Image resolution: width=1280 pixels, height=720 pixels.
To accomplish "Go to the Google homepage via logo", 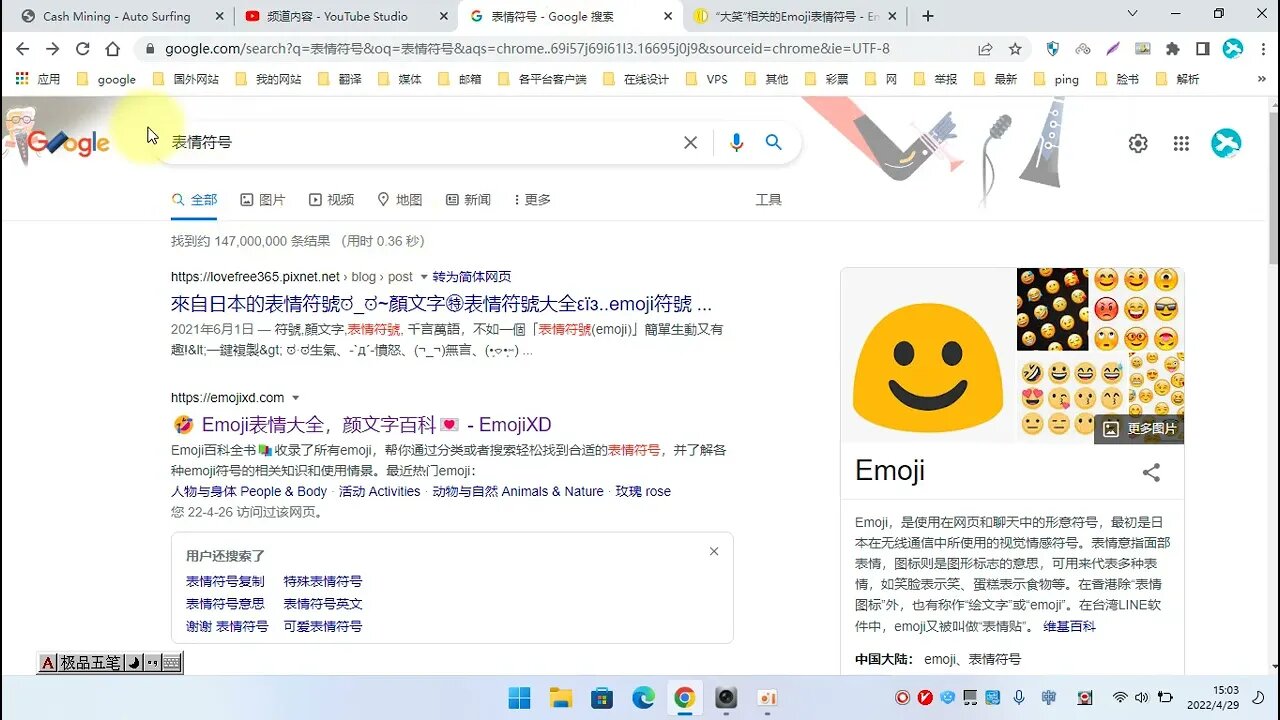I will (68, 143).
